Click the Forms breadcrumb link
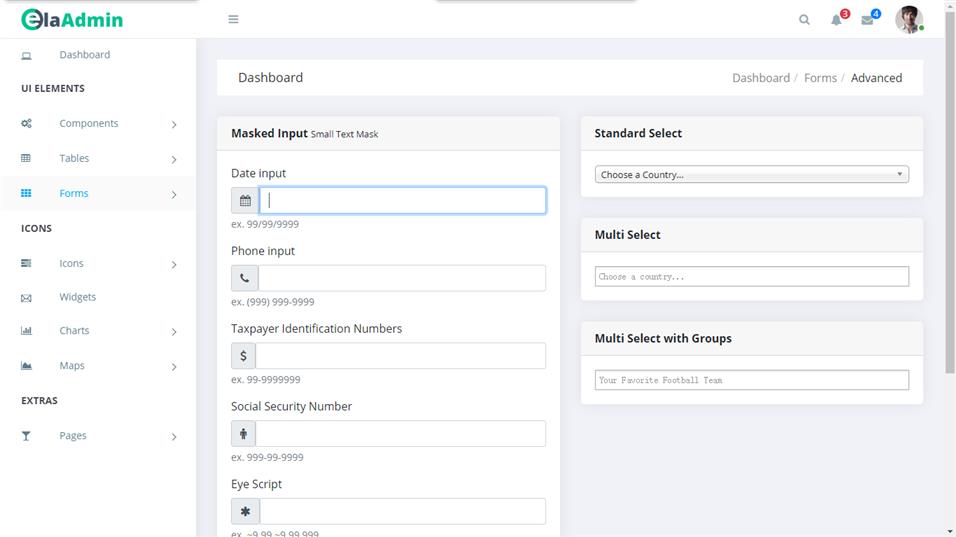The image size is (956, 537). pos(820,78)
